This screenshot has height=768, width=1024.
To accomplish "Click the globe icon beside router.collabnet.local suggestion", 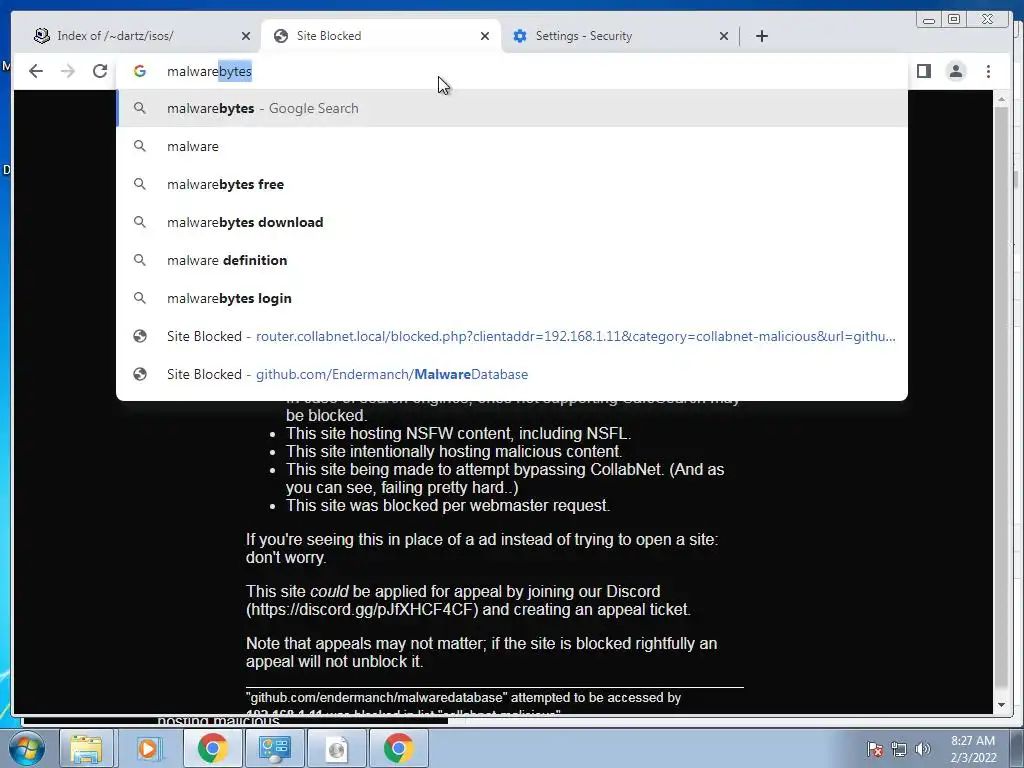I will click(x=140, y=336).
